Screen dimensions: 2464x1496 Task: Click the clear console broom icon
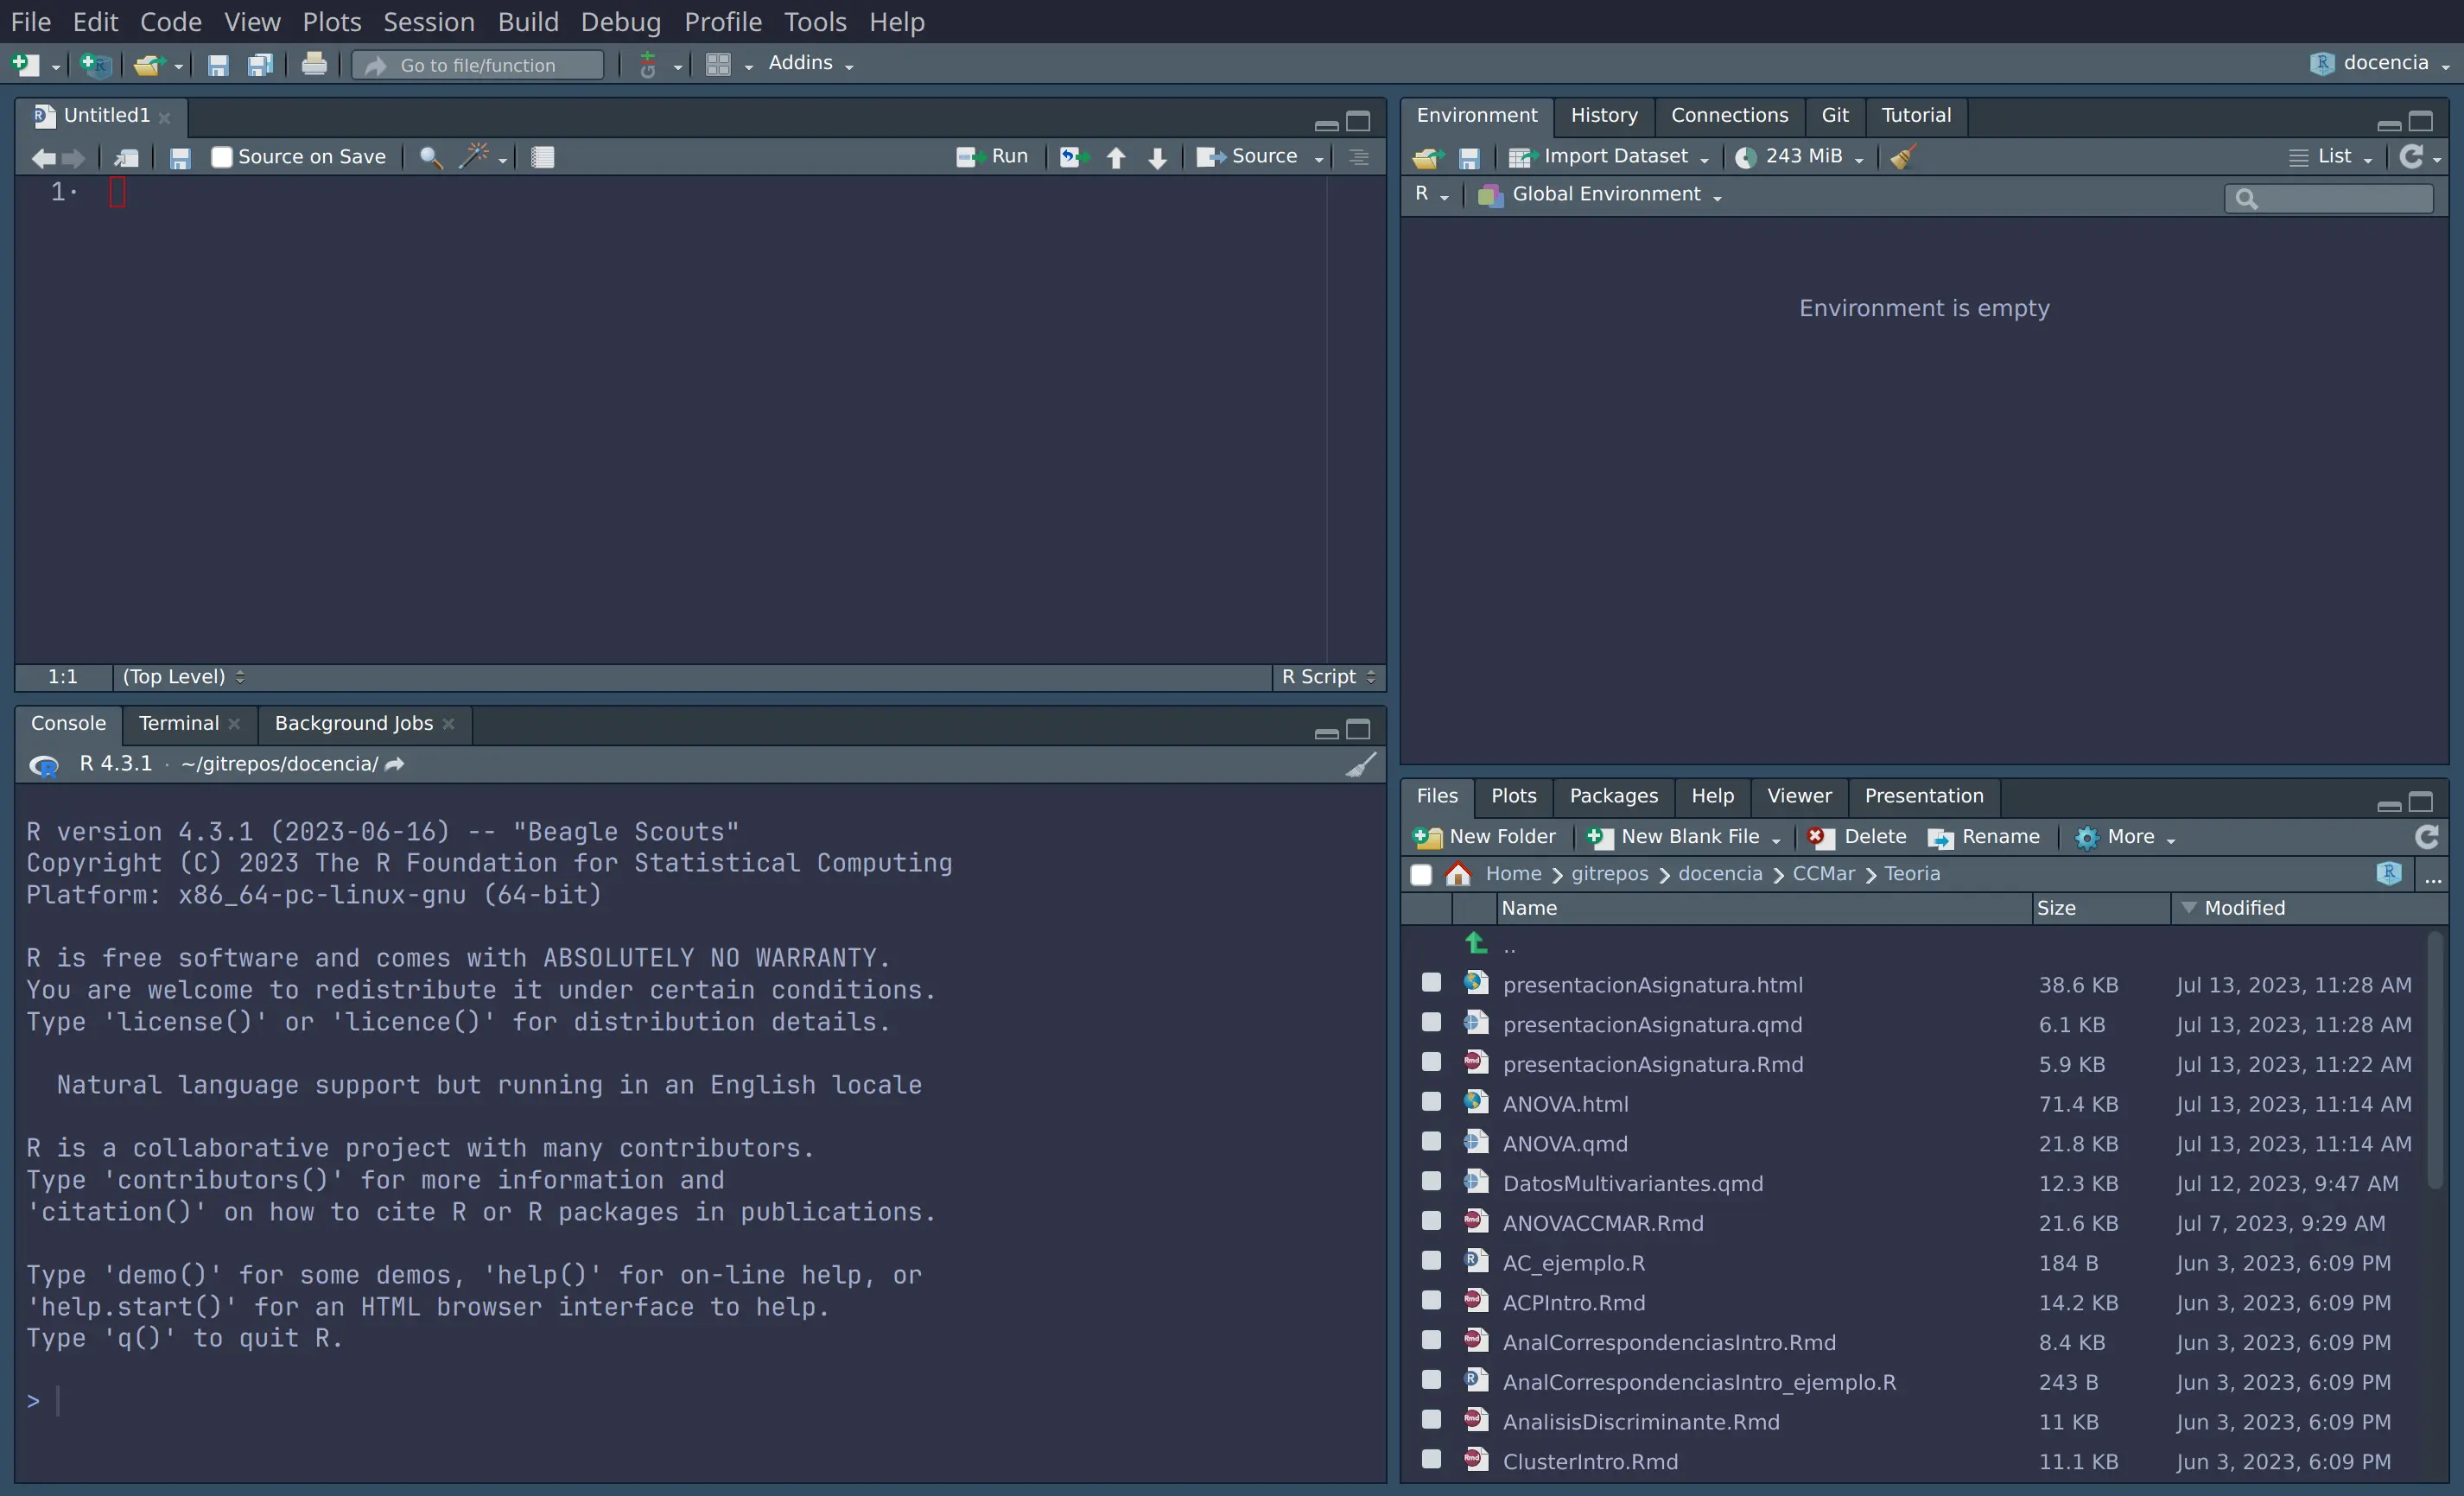click(1360, 765)
